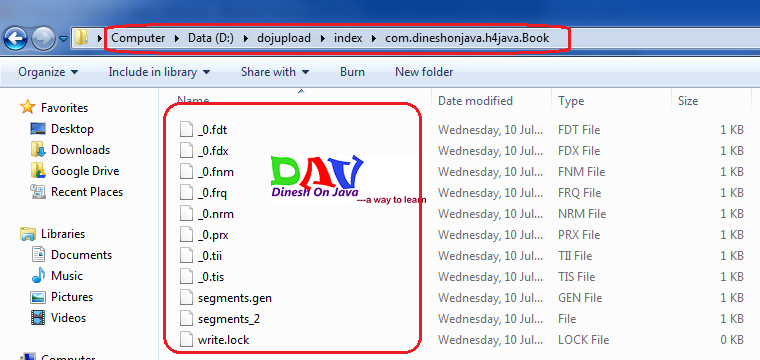This screenshot has height=360, width=760.
Task: Select the _0.fdt file
Action: [x=212, y=130]
